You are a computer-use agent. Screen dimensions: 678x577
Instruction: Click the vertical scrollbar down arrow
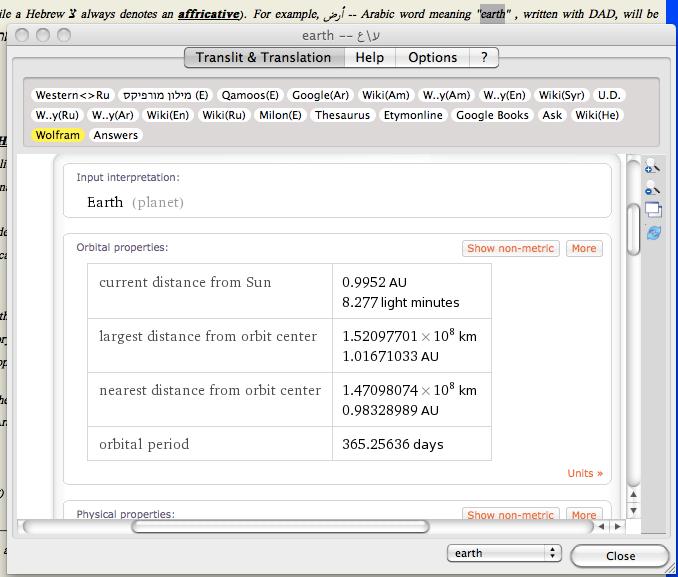click(633, 509)
